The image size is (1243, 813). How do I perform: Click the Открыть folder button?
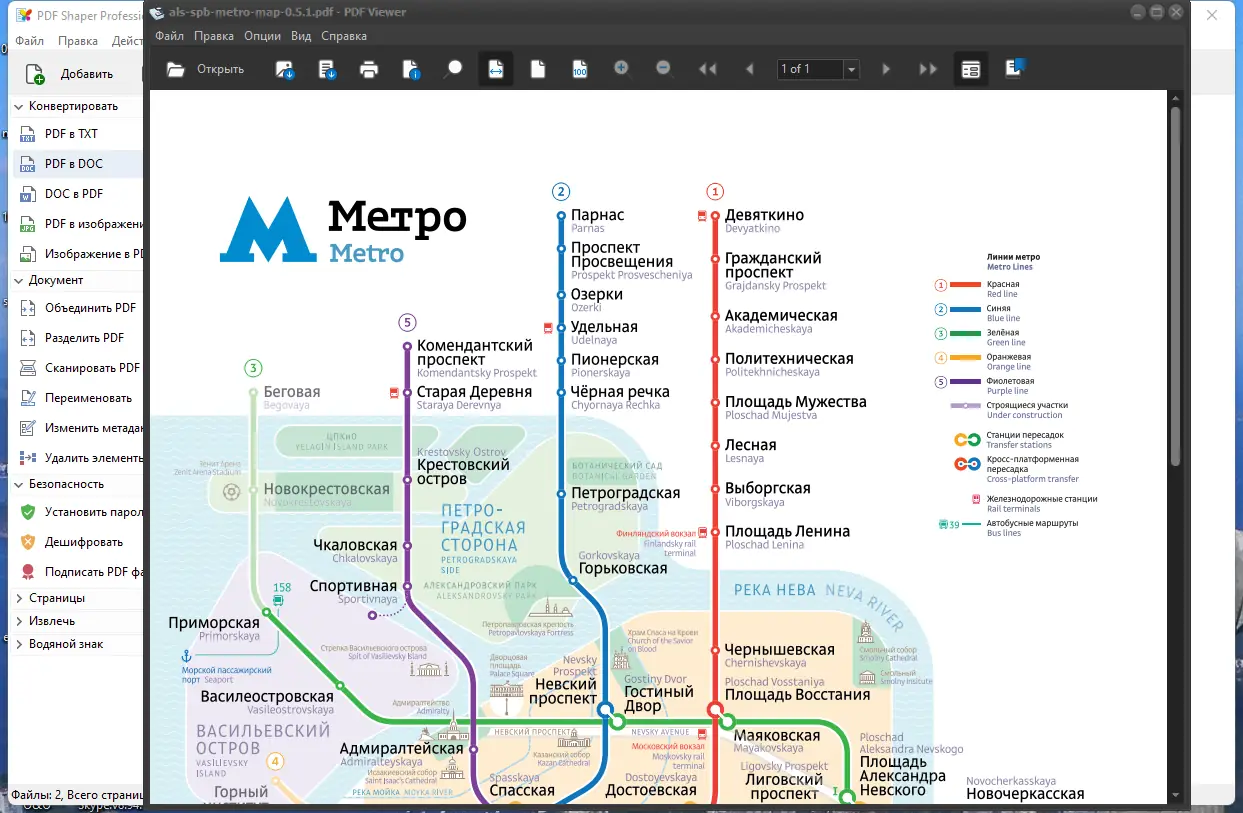coord(205,69)
